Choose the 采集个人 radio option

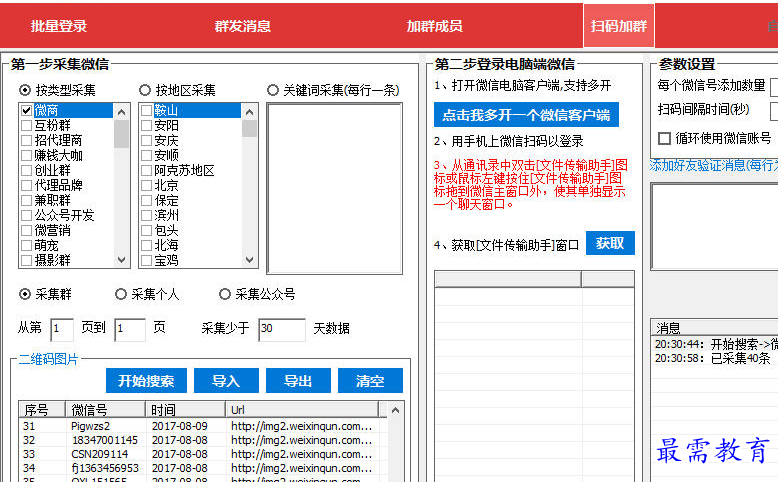tap(121, 294)
